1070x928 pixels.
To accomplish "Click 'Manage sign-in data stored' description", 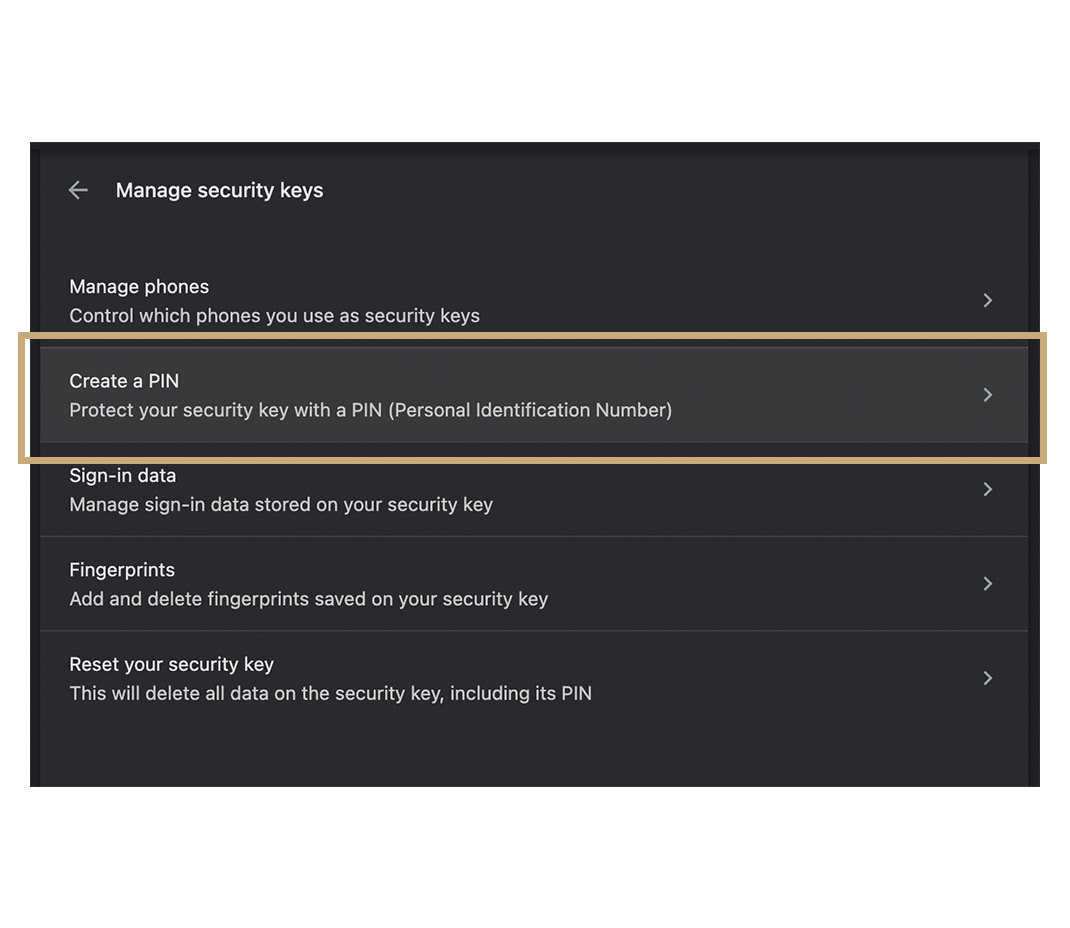I will [x=281, y=505].
